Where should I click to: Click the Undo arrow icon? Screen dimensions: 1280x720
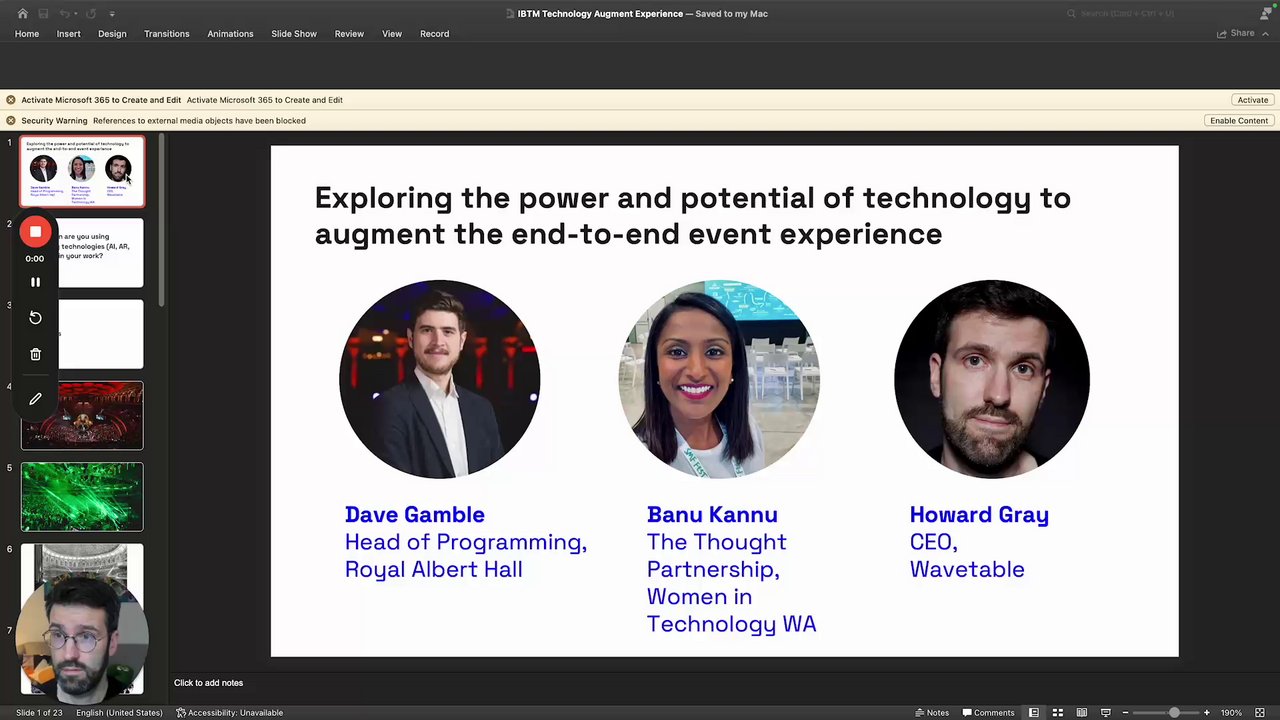click(x=64, y=13)
